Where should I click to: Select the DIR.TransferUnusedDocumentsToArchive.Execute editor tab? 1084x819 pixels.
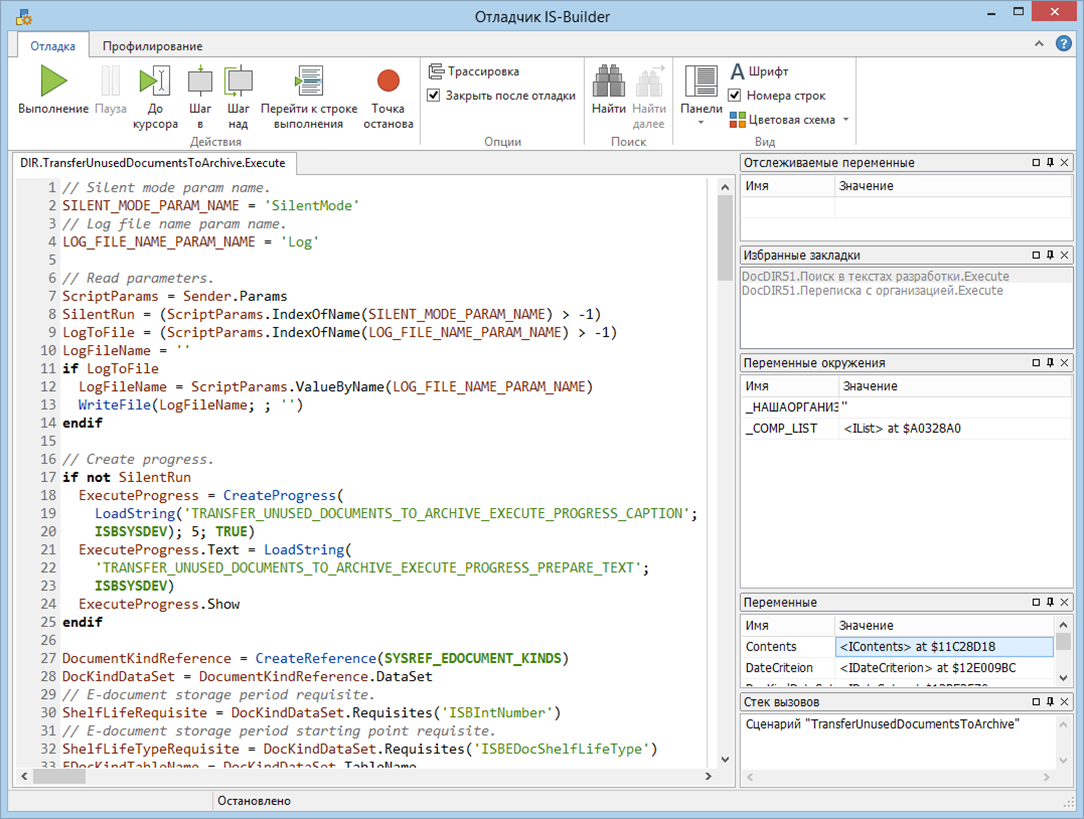click(153, 163)
